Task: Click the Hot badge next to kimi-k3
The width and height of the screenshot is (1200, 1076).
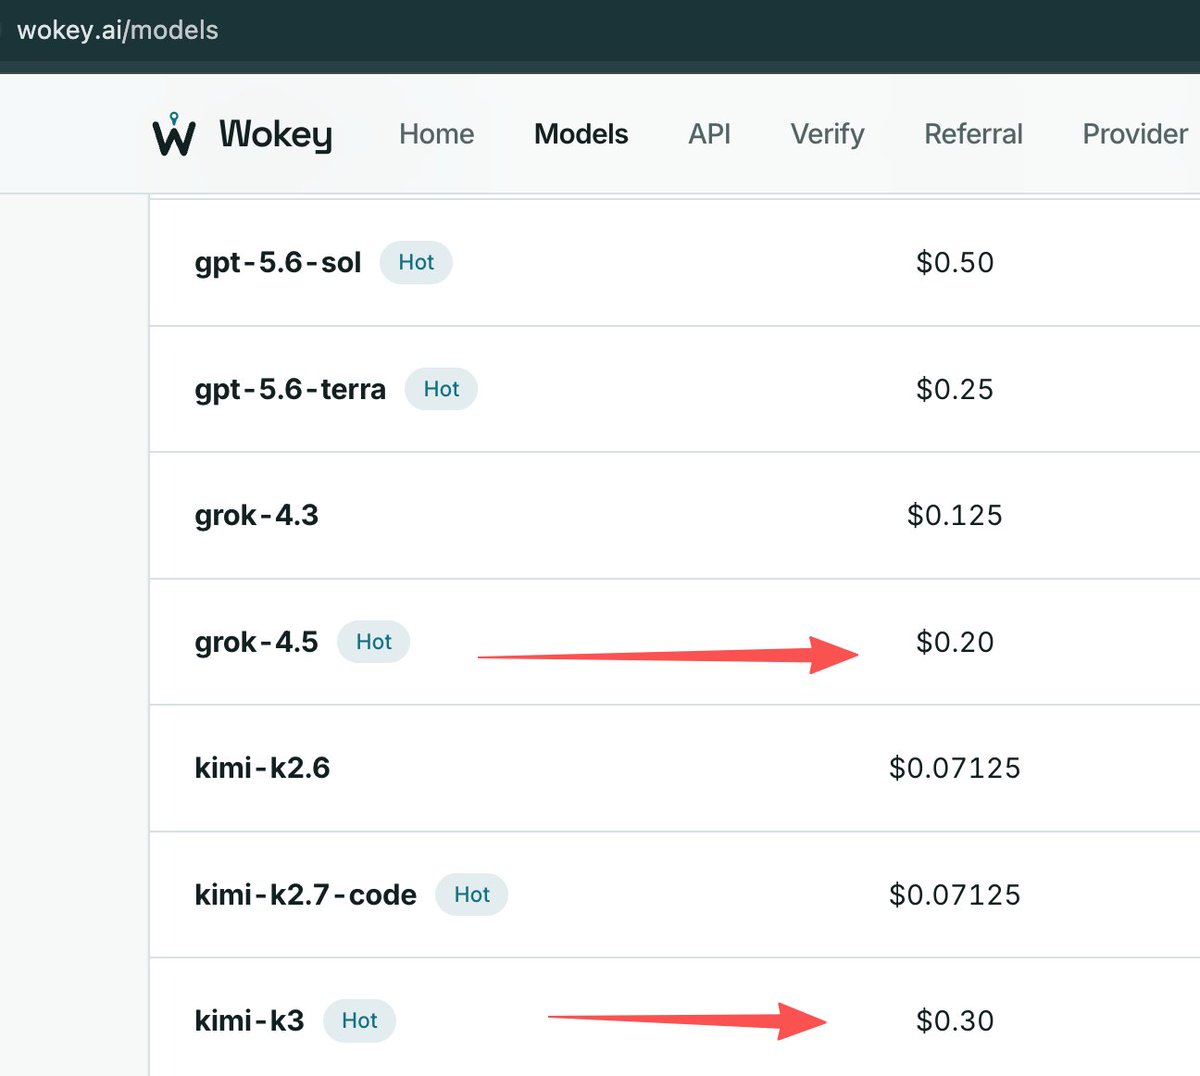Action: [x=359, y=1020]
